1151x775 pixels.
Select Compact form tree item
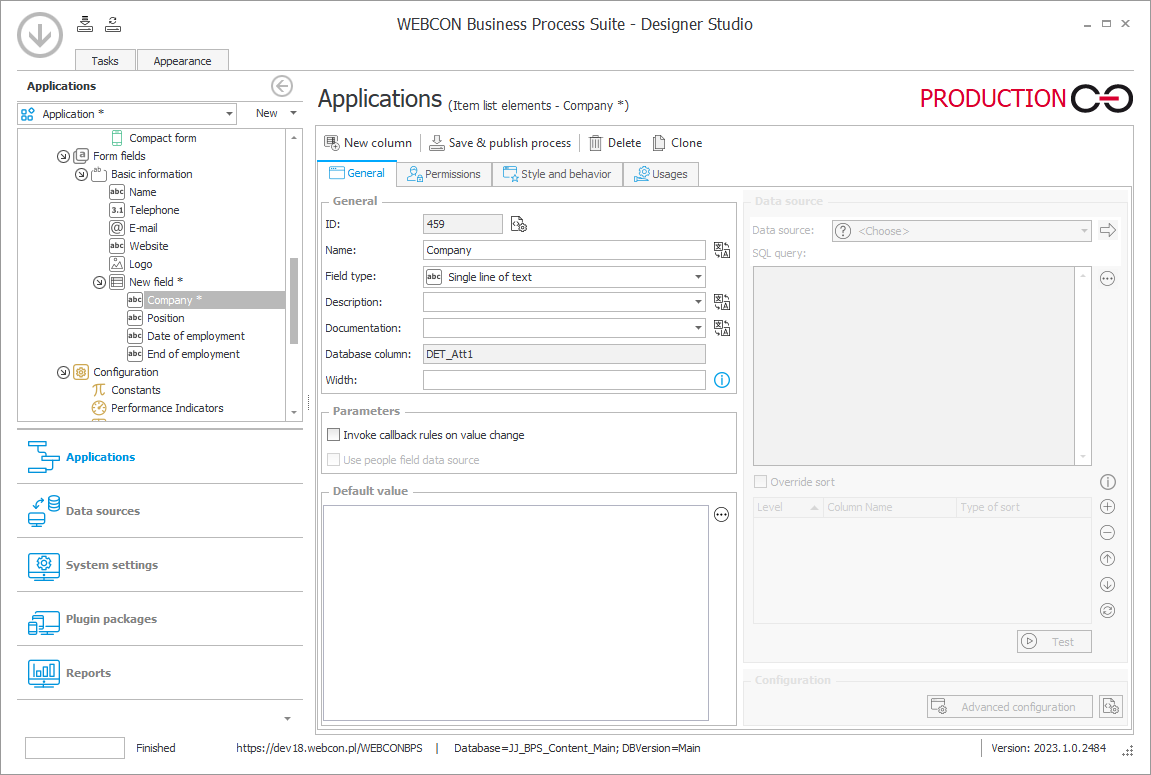tap(163, 138)
